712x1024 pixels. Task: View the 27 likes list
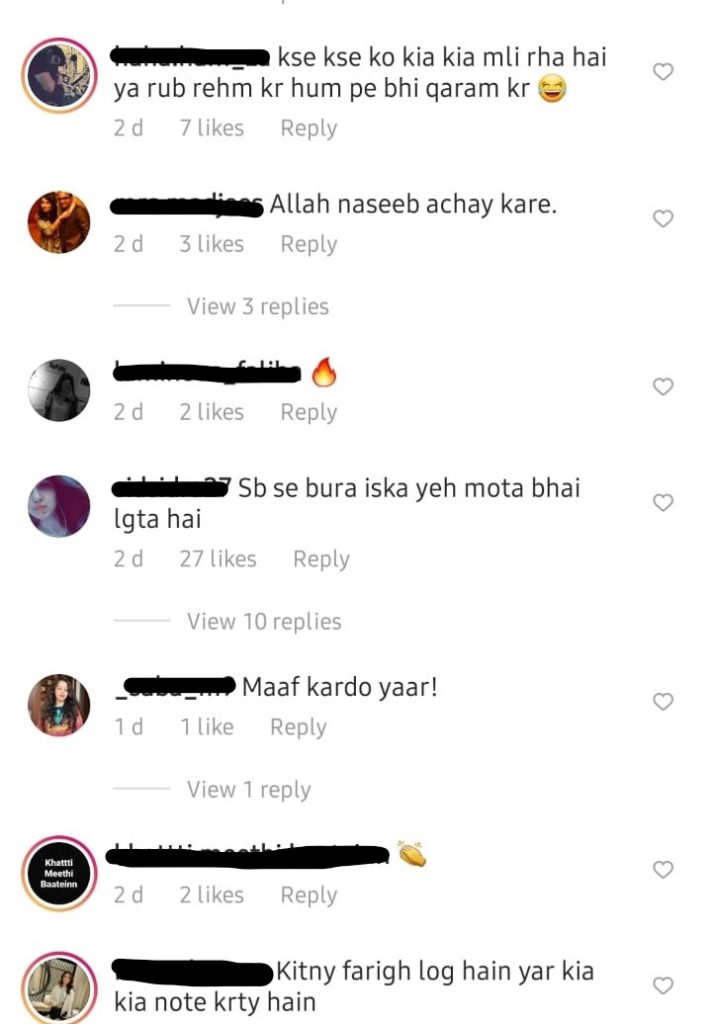click(218, 559)
